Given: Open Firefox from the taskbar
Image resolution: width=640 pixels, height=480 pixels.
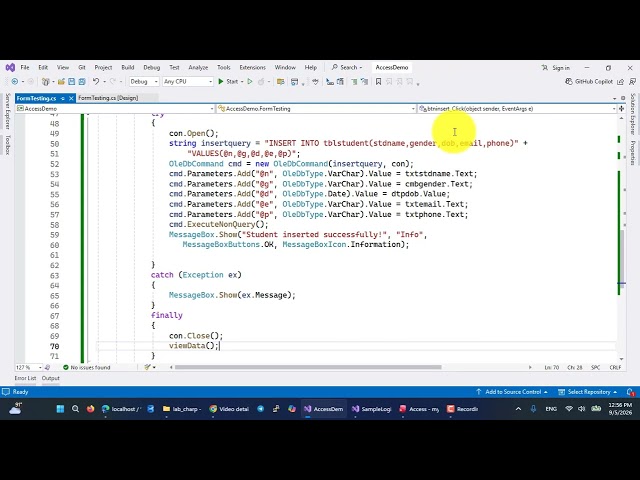Looking at the screenshot, I should 91,409.
